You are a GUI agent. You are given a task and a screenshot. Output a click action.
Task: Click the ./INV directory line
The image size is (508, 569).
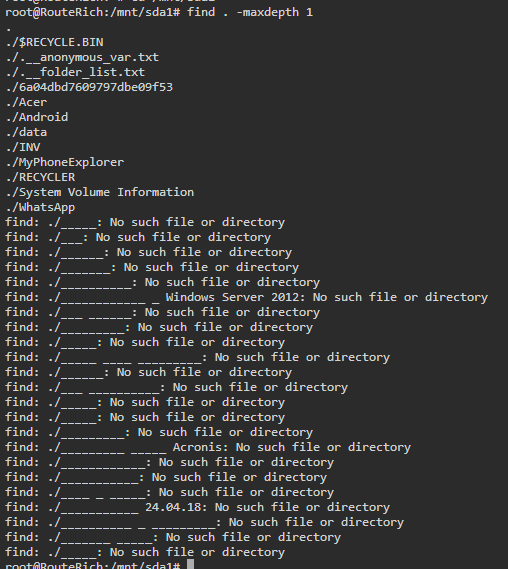pos(23,147)
